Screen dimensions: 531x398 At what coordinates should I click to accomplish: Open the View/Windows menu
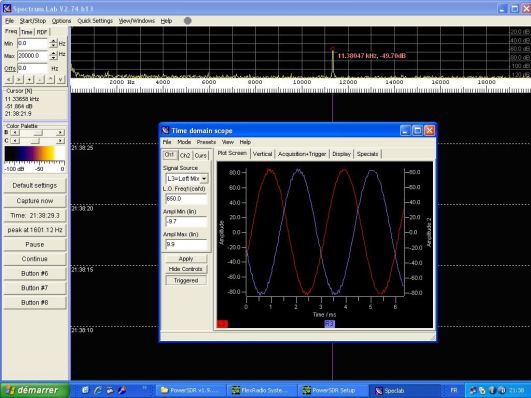136,21
